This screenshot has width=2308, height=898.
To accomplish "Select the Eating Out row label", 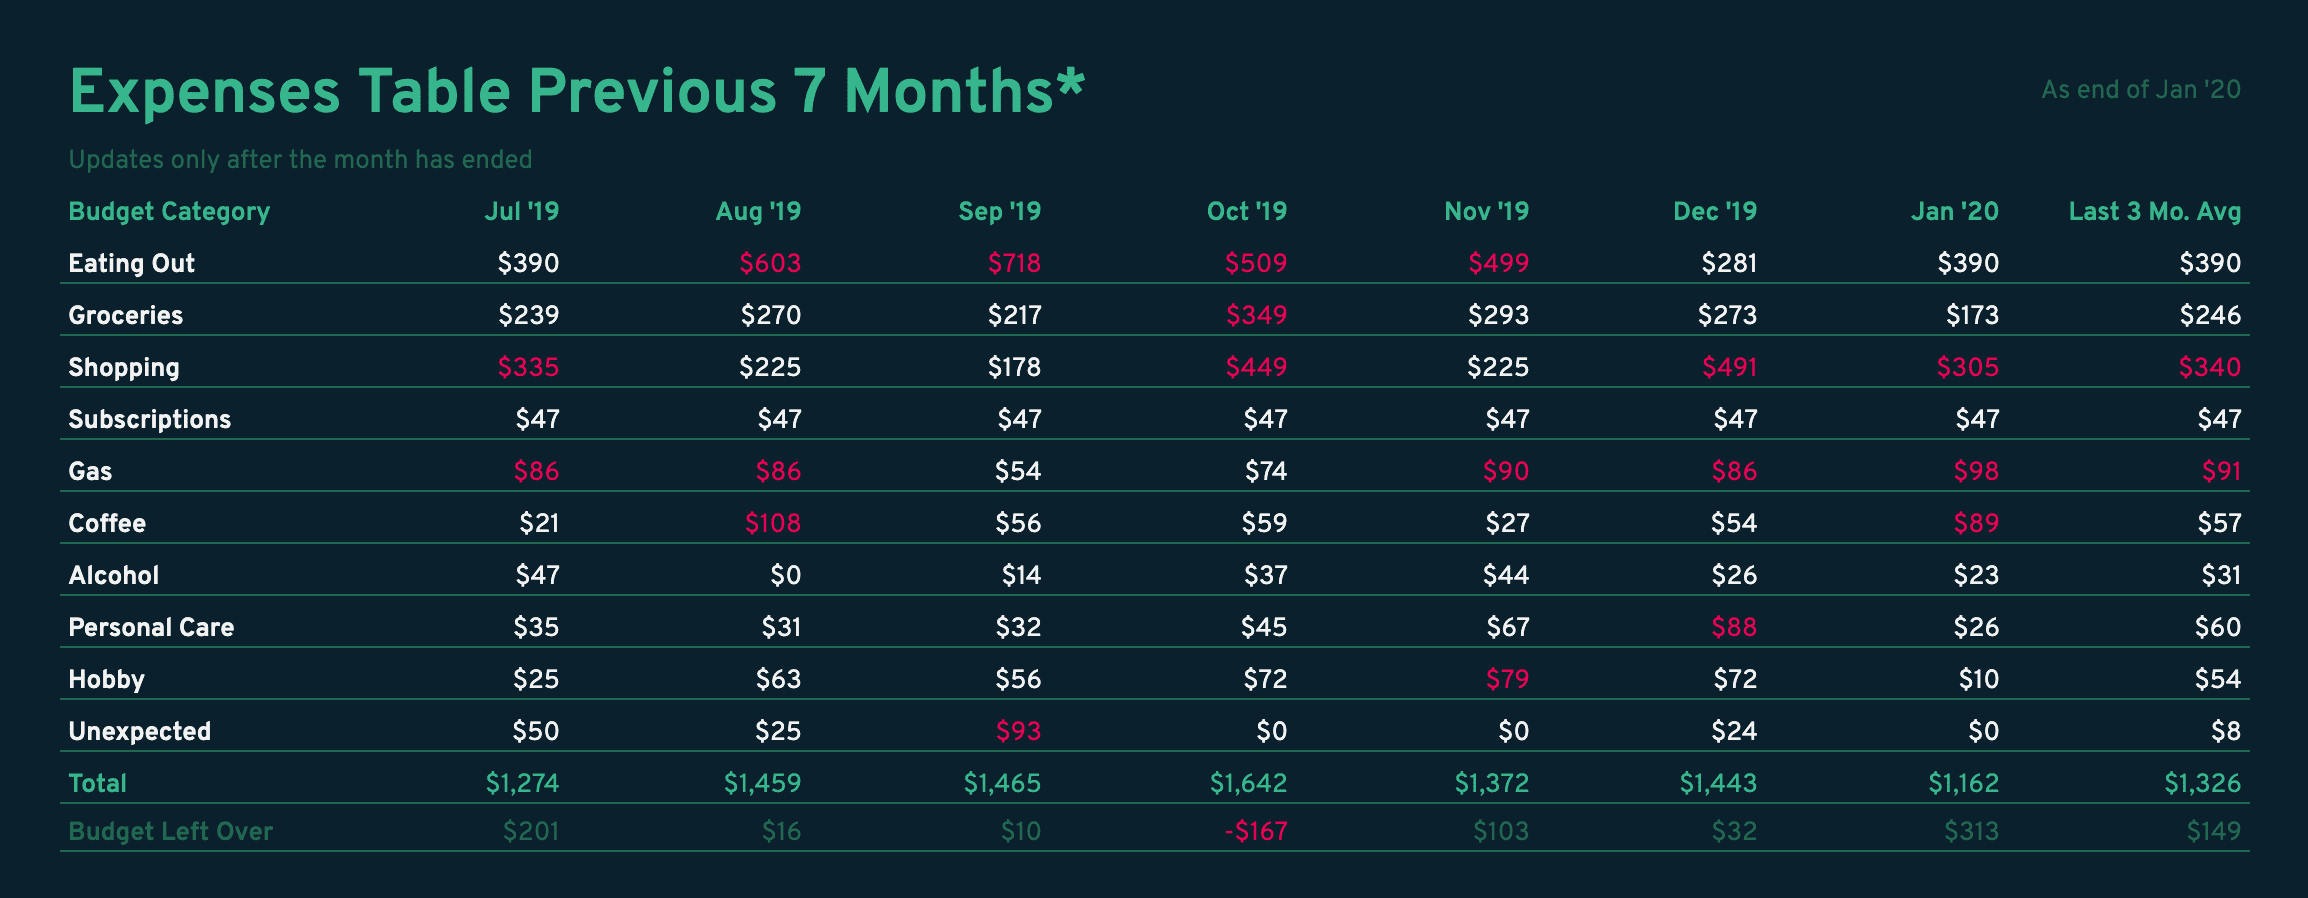I will coord(131,264).
